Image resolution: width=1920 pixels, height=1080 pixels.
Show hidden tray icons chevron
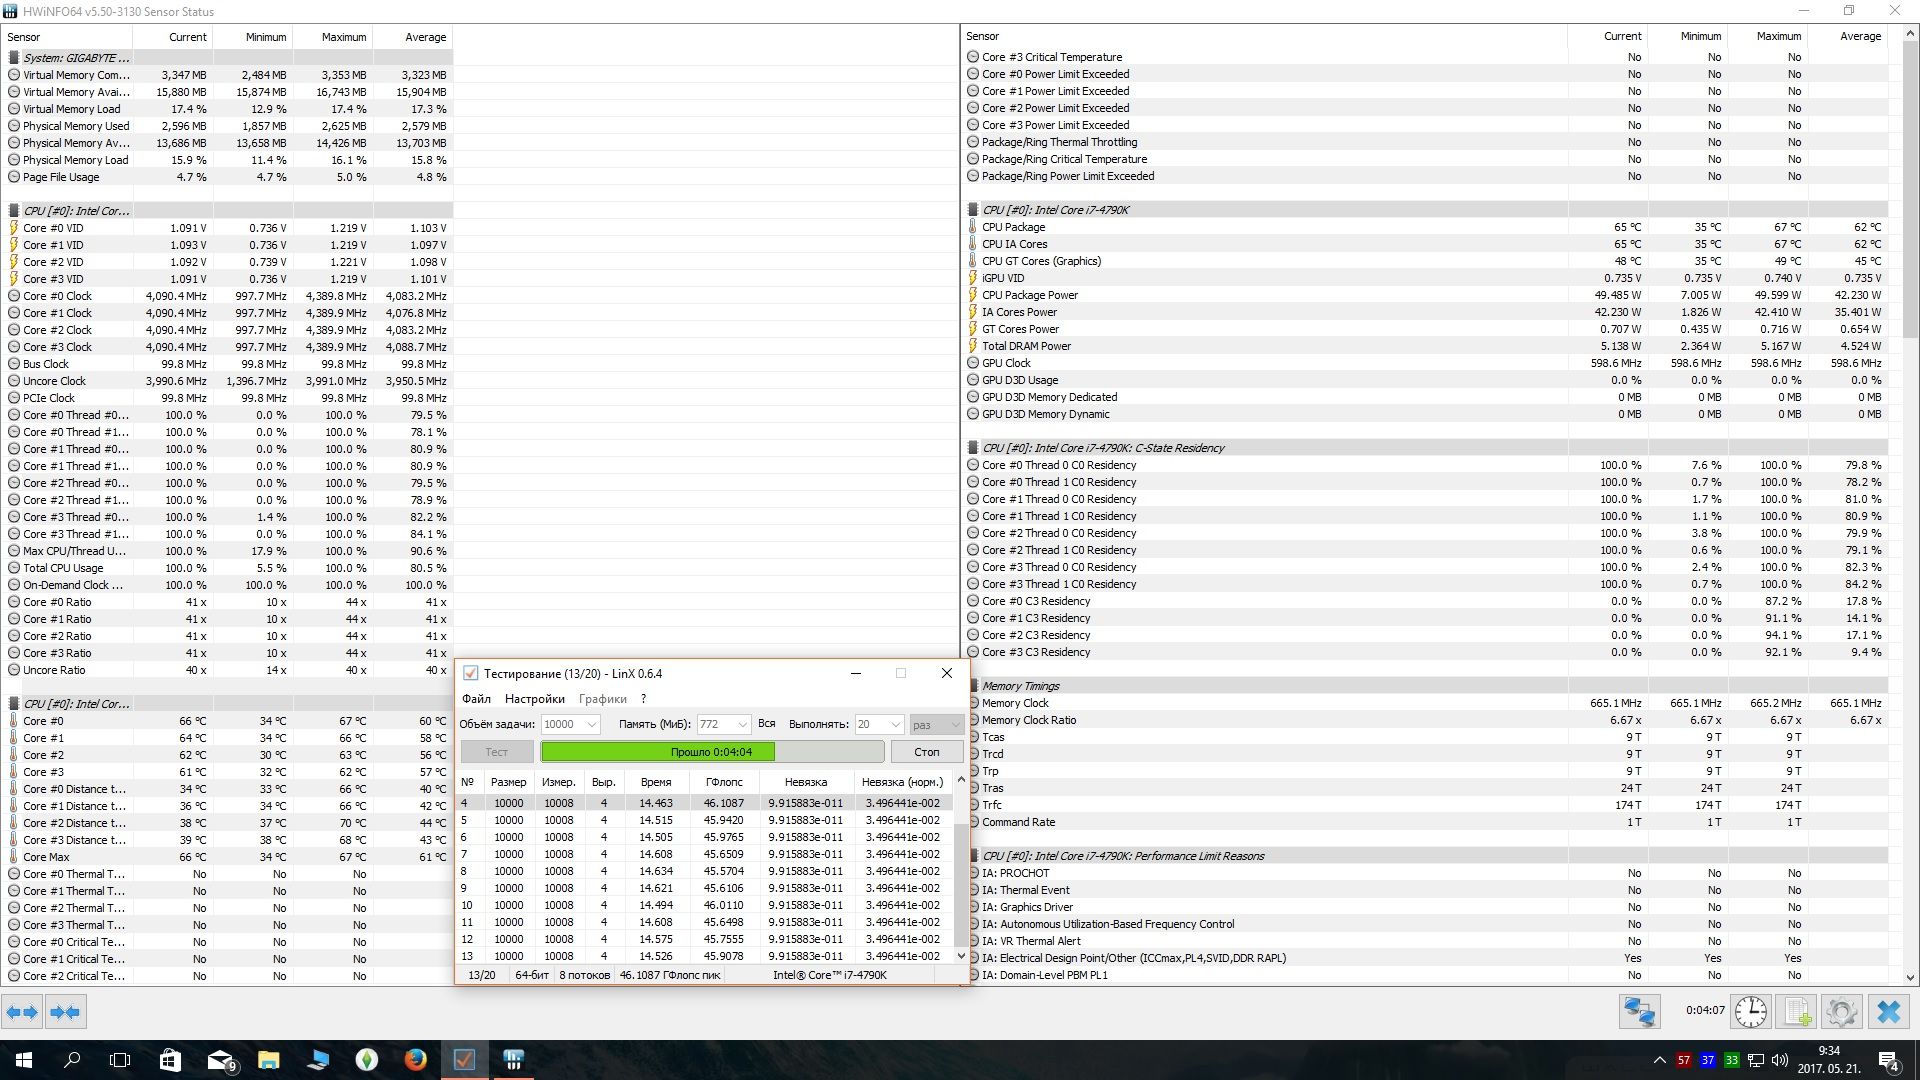(x=1660, y=1060)
